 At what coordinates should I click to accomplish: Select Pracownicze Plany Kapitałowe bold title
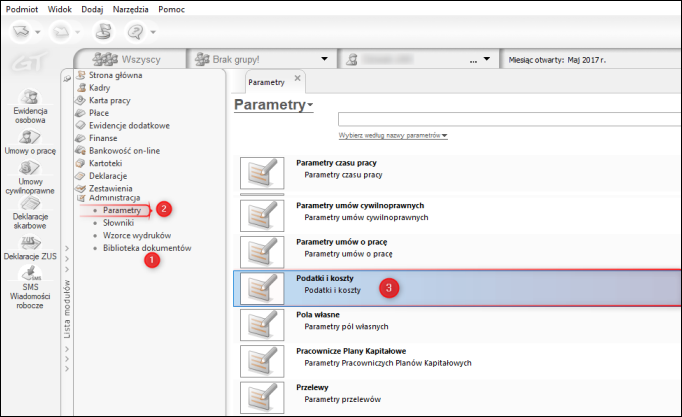click(351, 351)
